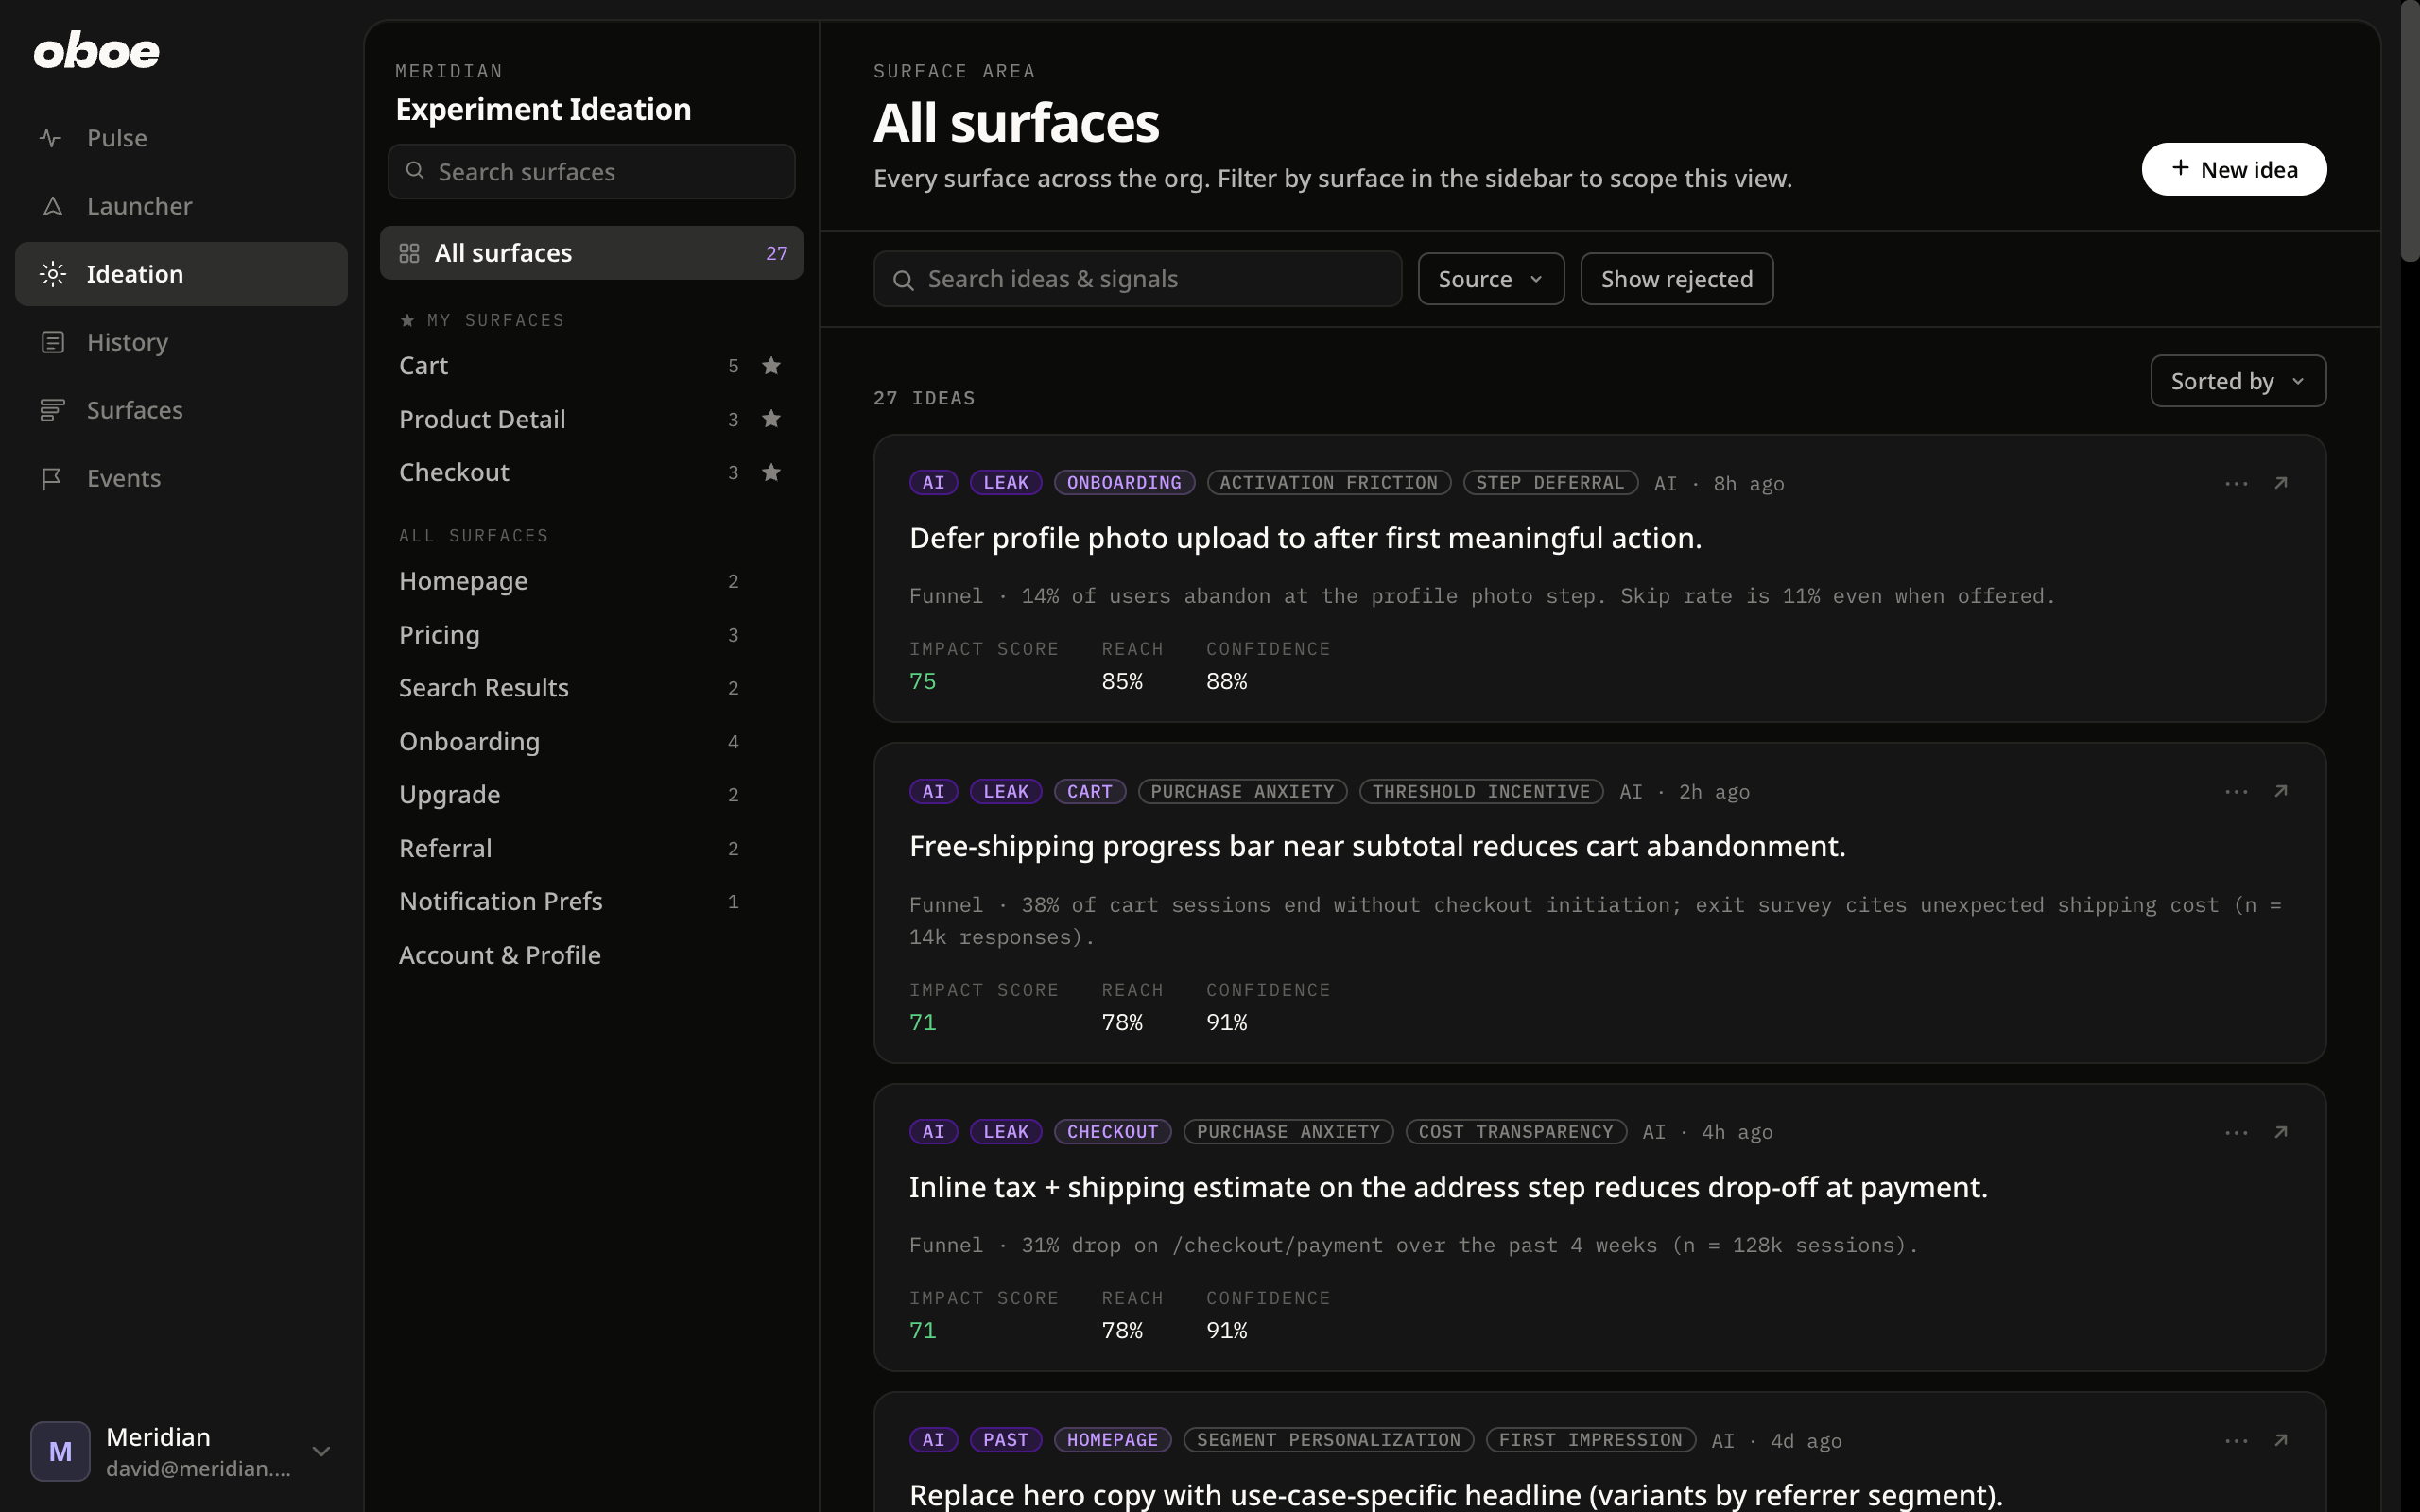2420x1512 pixels.
Task: Open idea titled Inline tax + shipping estimate
Action: point(1448,1187)
